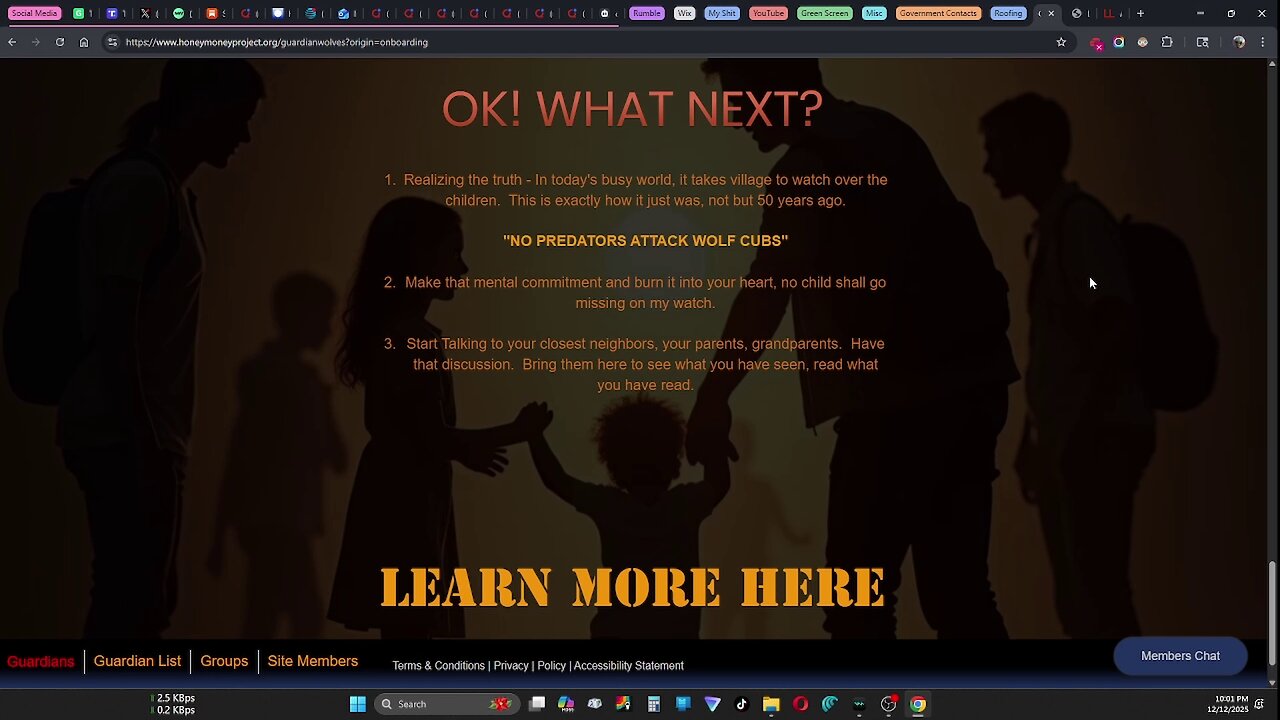Go back using the browser back arrow
This screenshot has width=1280, height=720.
click(12, 42)
